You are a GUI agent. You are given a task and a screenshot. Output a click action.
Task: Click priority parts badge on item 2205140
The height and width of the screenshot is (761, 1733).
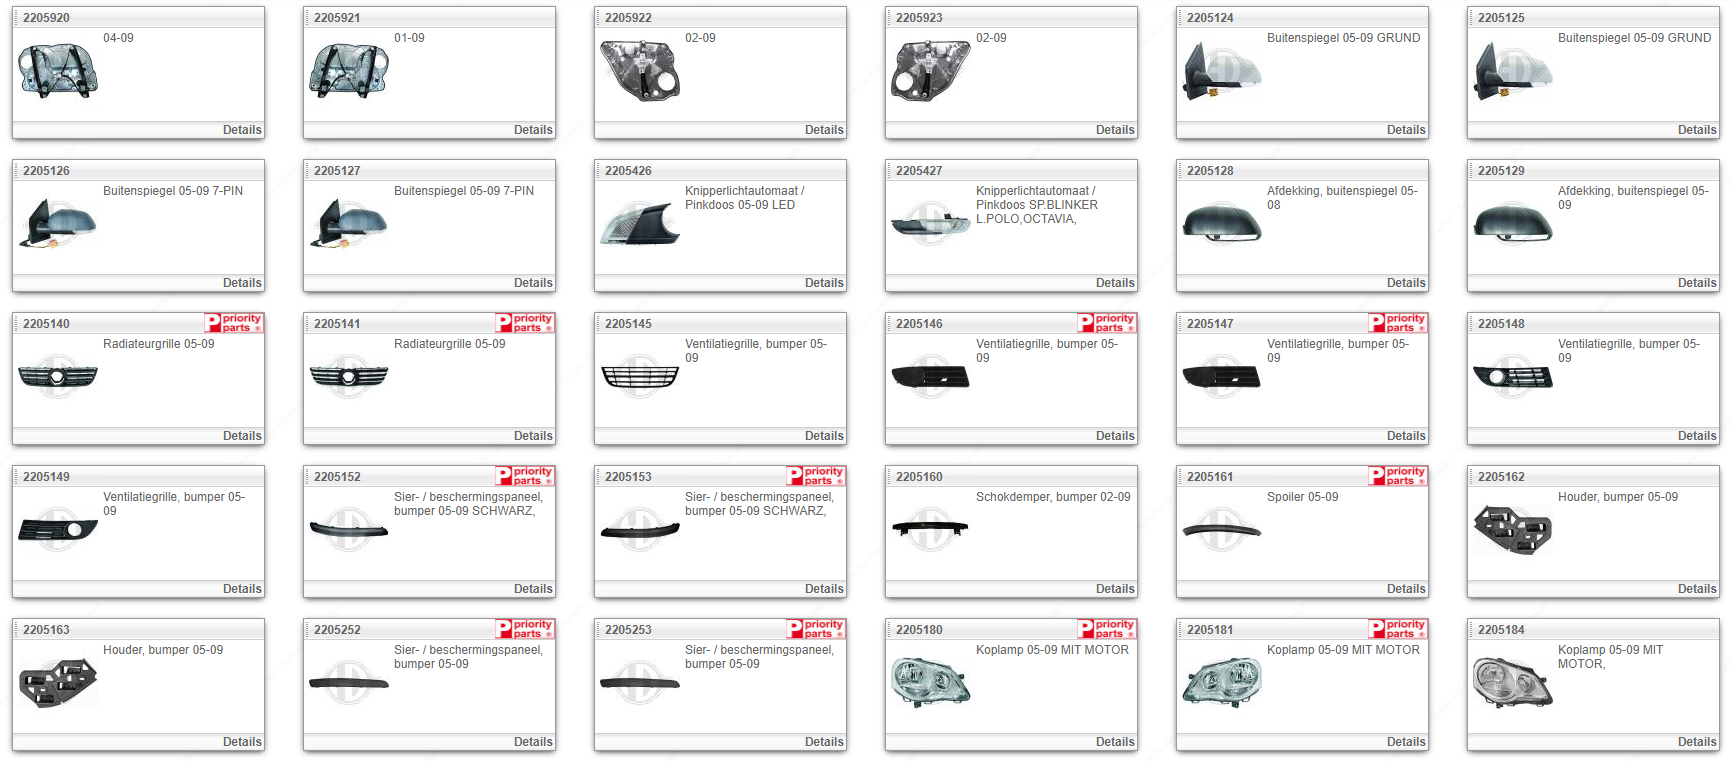pyautogui.click(x=234, y=323)
